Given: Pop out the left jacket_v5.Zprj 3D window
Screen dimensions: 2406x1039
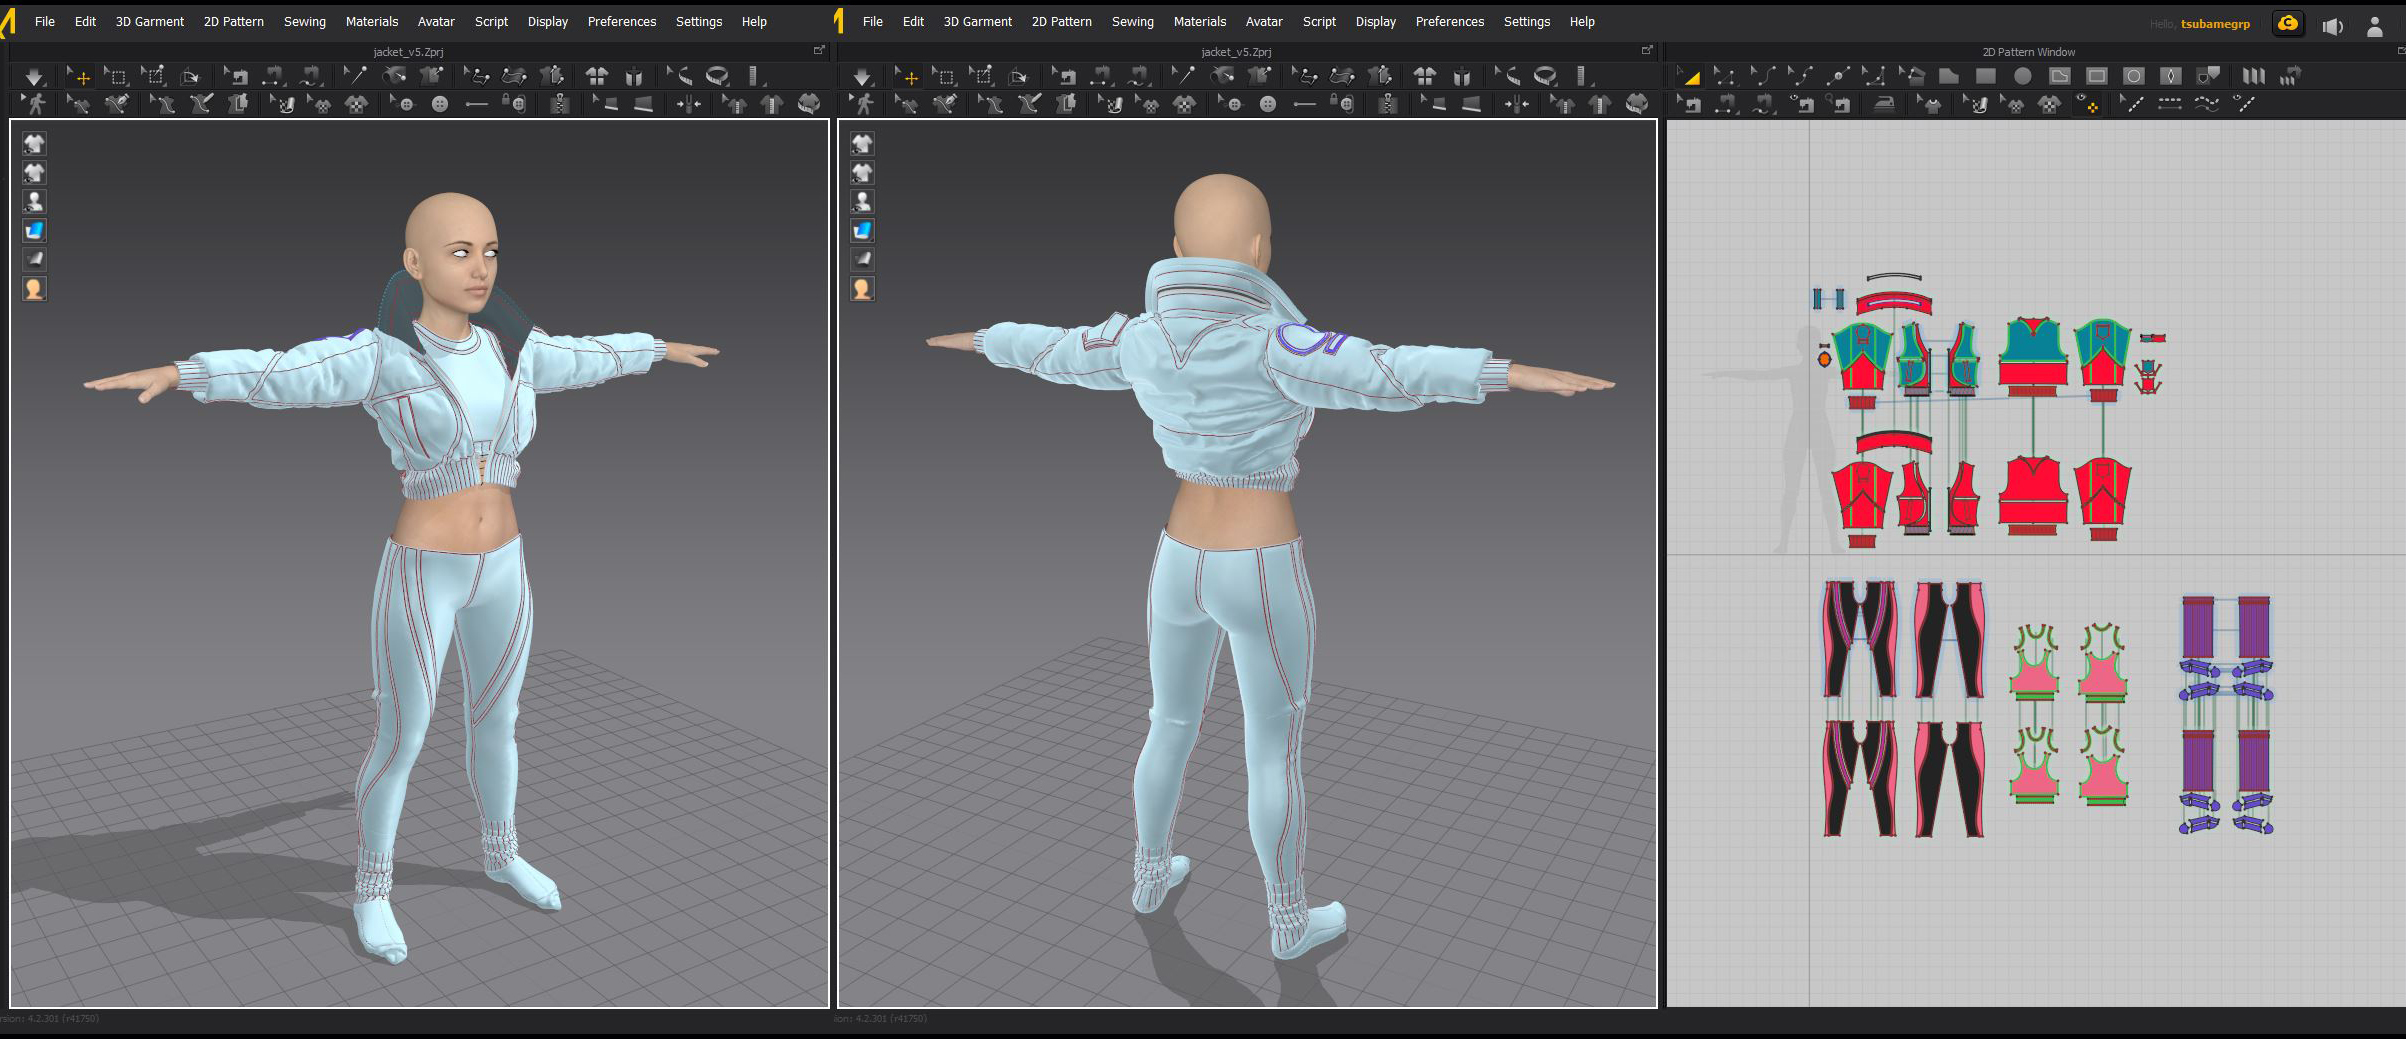Looking at the screenshot, I should click(819, 50).
